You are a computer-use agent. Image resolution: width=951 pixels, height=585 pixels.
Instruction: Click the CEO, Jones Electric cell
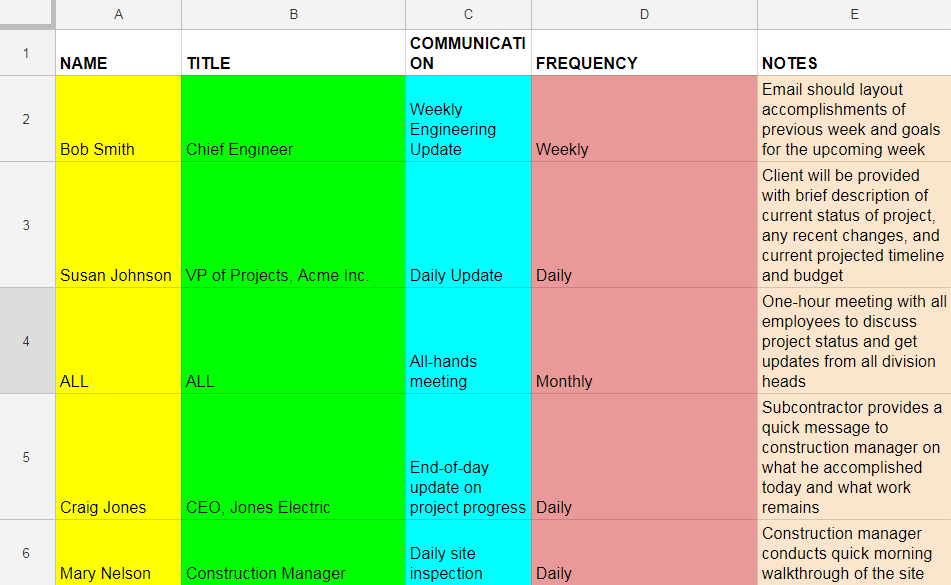tap(293, 457)
